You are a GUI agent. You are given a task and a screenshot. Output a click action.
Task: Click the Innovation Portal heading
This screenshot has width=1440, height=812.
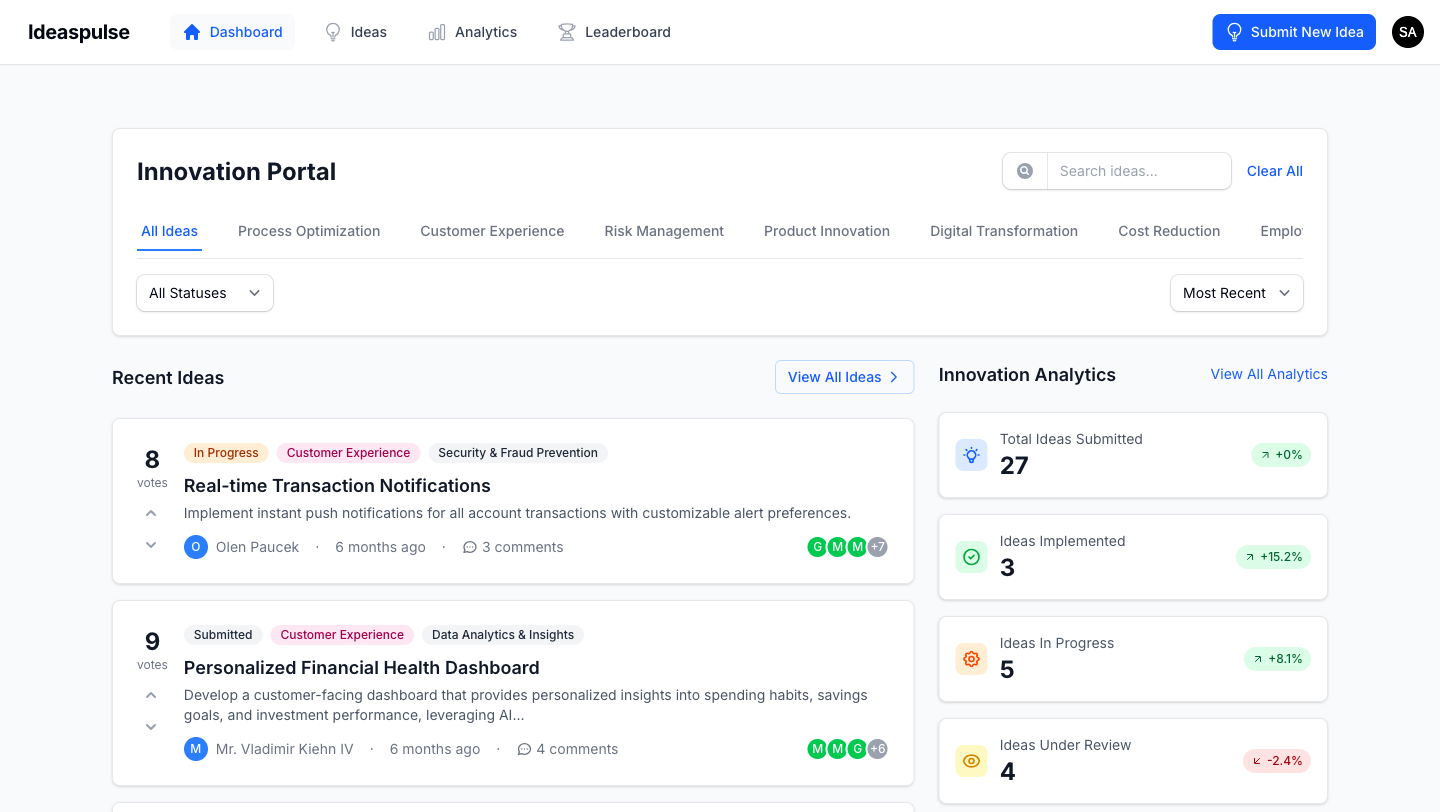[x=237, y=172]
